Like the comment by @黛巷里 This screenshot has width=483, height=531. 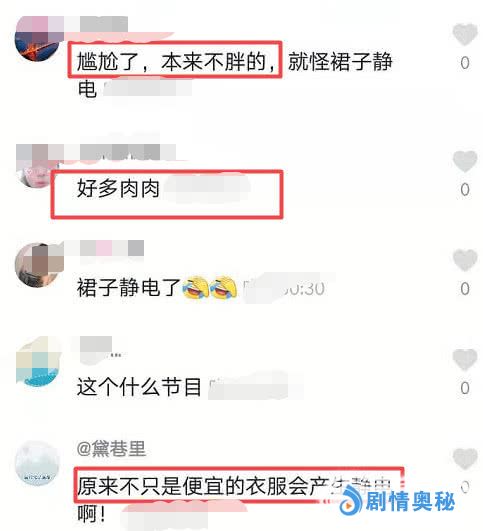point(465,458)
